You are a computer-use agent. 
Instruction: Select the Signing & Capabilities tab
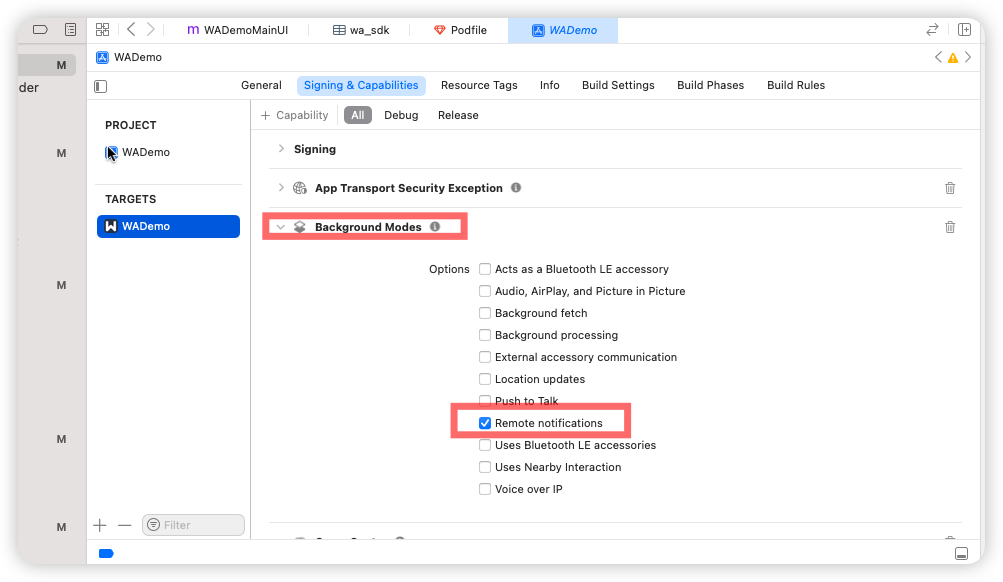click(x=361, y=85)
